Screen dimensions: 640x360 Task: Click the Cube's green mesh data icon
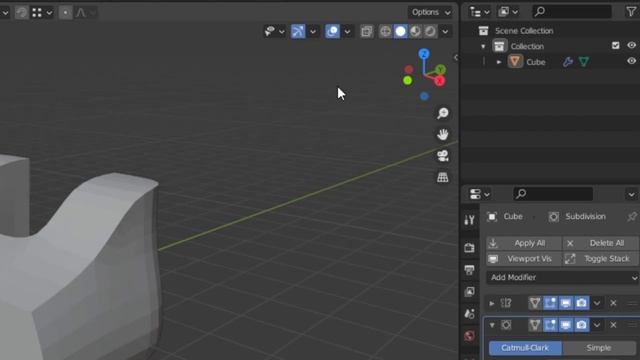pyautogui.click(x=584, y=62)
